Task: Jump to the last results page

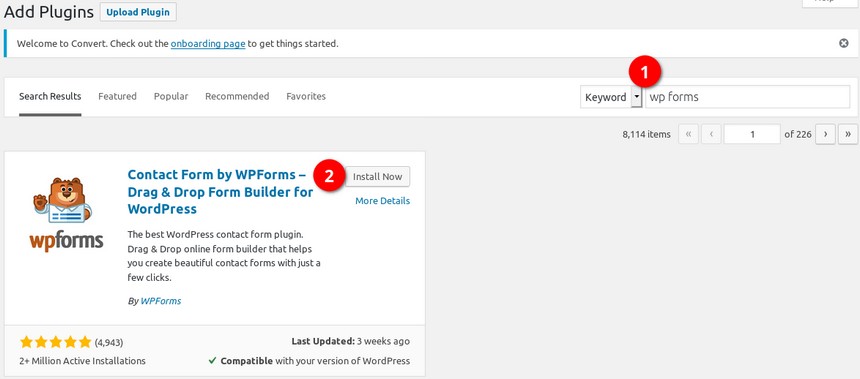Action: 848,134
